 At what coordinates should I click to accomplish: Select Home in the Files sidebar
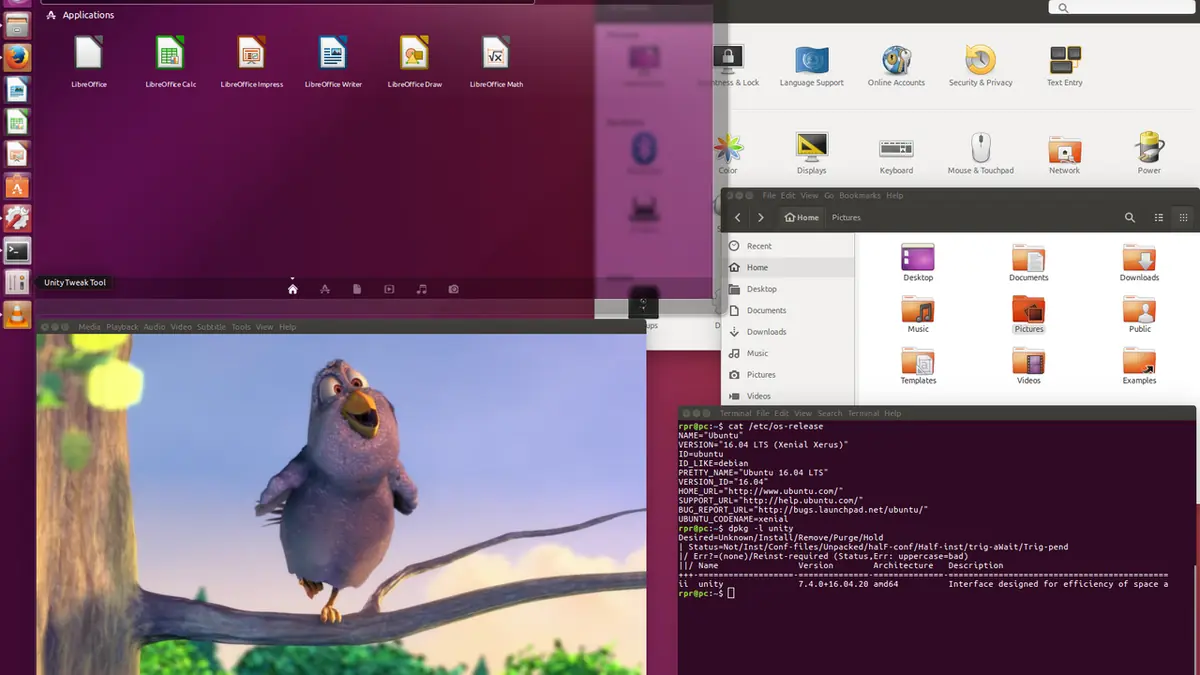click(x=788, y=267)
